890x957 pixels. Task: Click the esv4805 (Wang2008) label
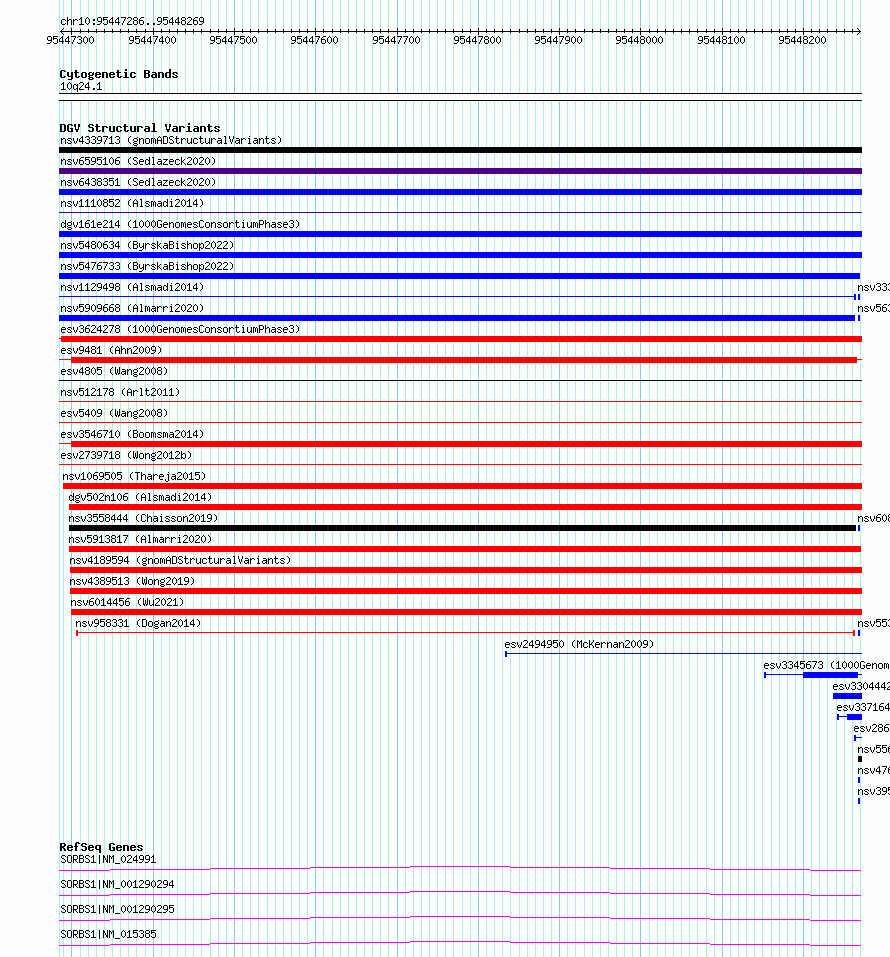[114, 371]
